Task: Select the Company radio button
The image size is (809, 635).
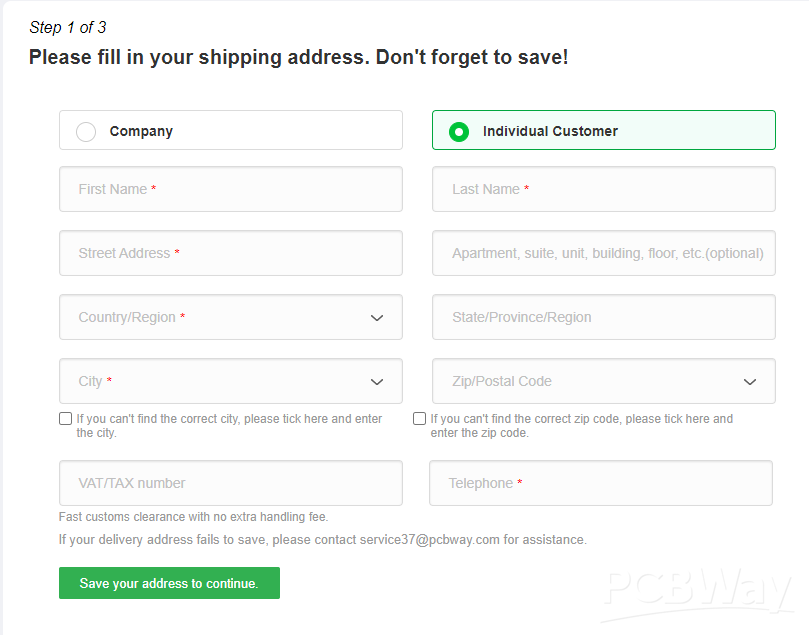Action: (x=87, y=131)
